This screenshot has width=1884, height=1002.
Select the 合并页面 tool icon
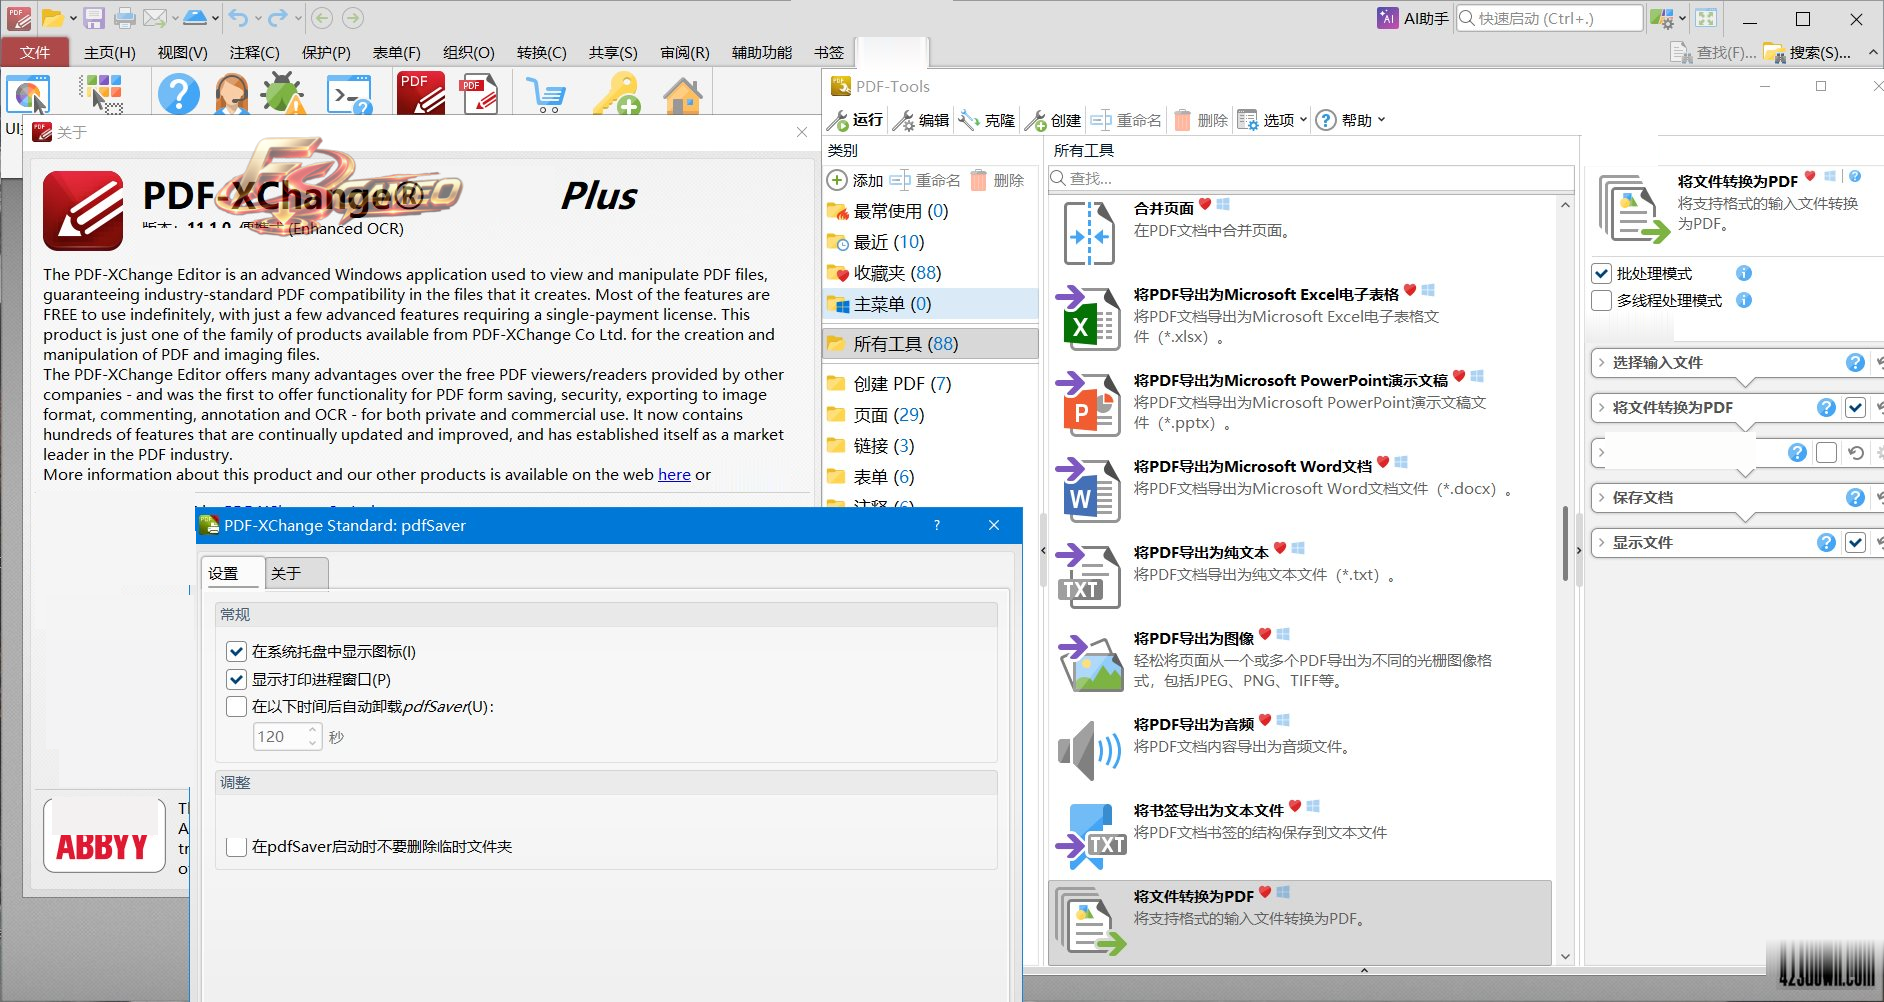(1088, 233)
